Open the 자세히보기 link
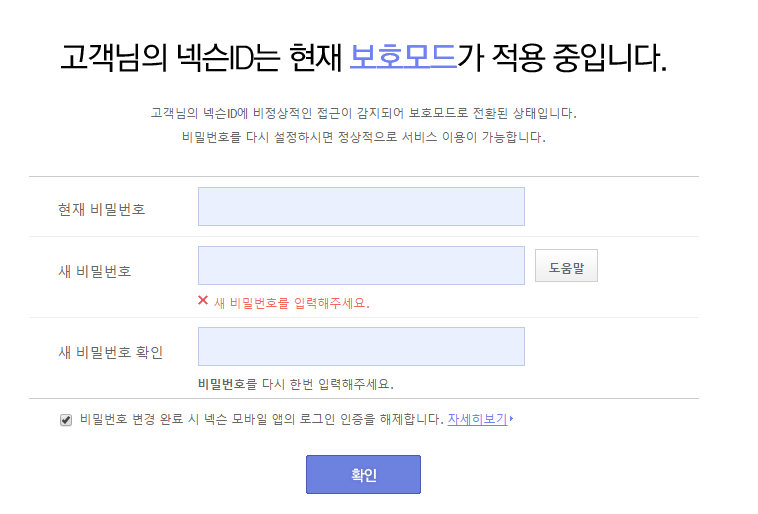Screen dimensions: 758x514 tap(477, 419)
